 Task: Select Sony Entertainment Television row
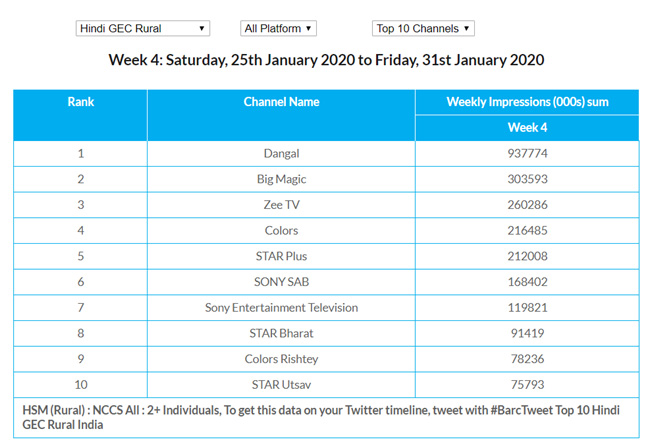(x=281, y=308)
